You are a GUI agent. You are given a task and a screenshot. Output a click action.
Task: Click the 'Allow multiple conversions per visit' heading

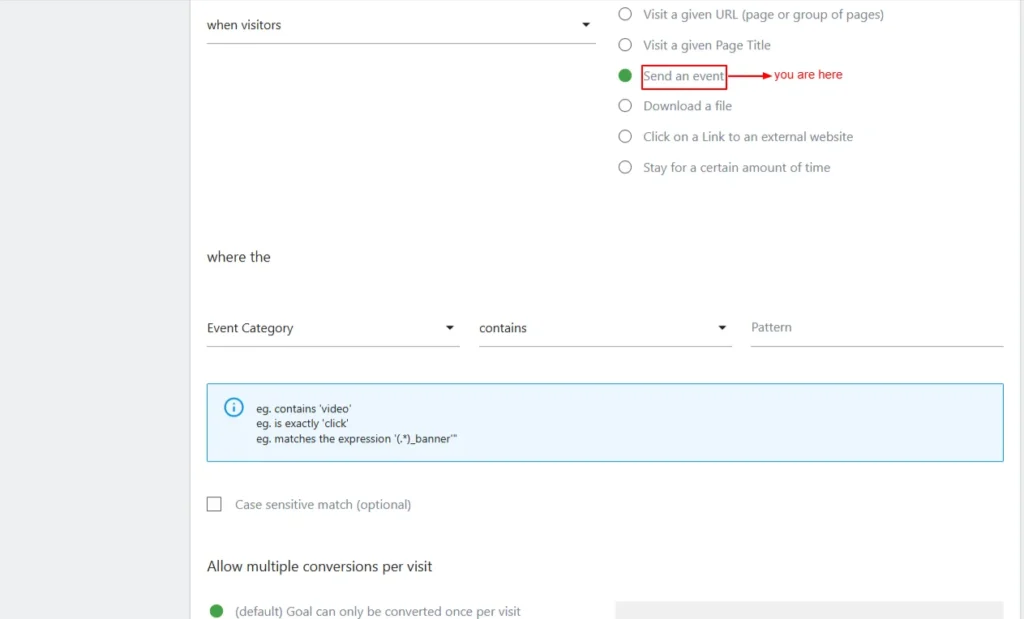pos(319,566)
